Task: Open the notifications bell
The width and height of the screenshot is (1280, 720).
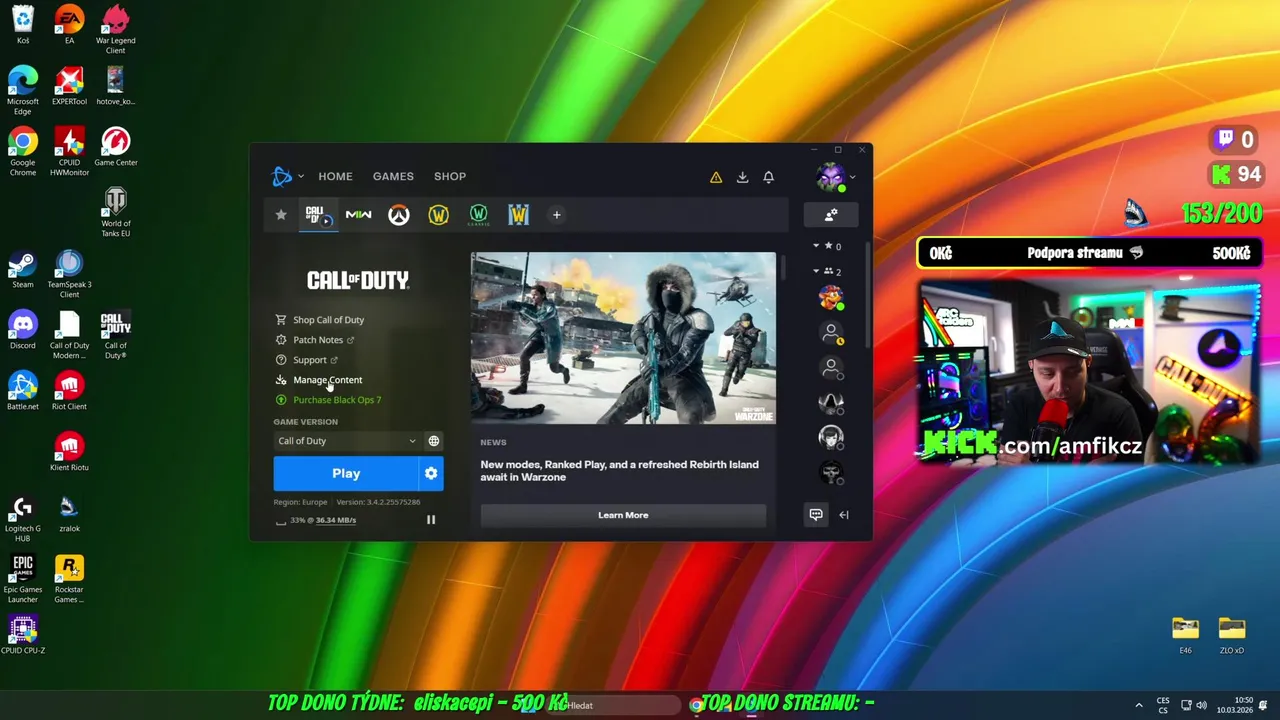Action: (768, 177)
